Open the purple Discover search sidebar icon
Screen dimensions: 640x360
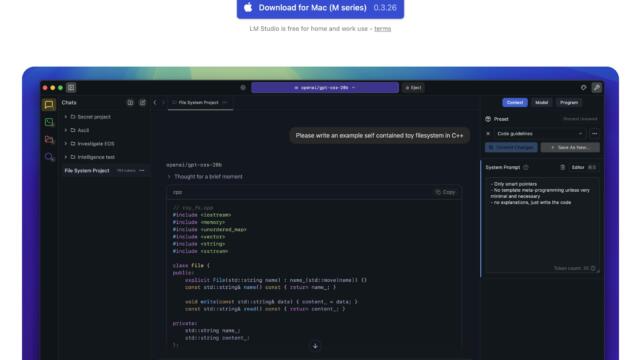point(49,157)
